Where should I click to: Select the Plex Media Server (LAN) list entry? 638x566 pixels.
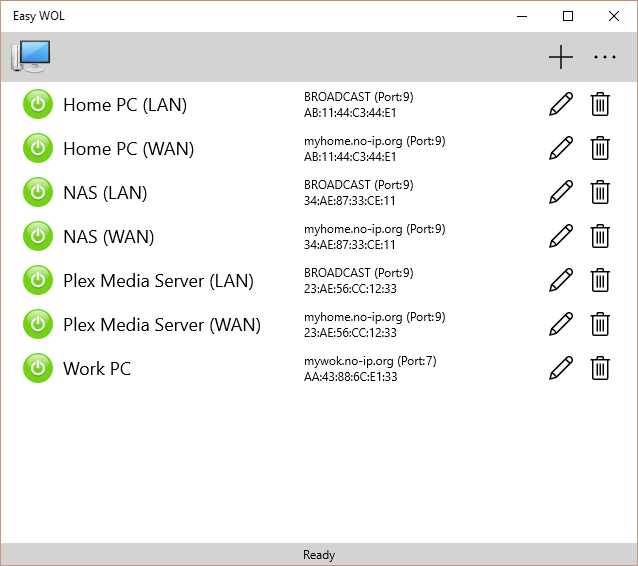coord(158,281)
